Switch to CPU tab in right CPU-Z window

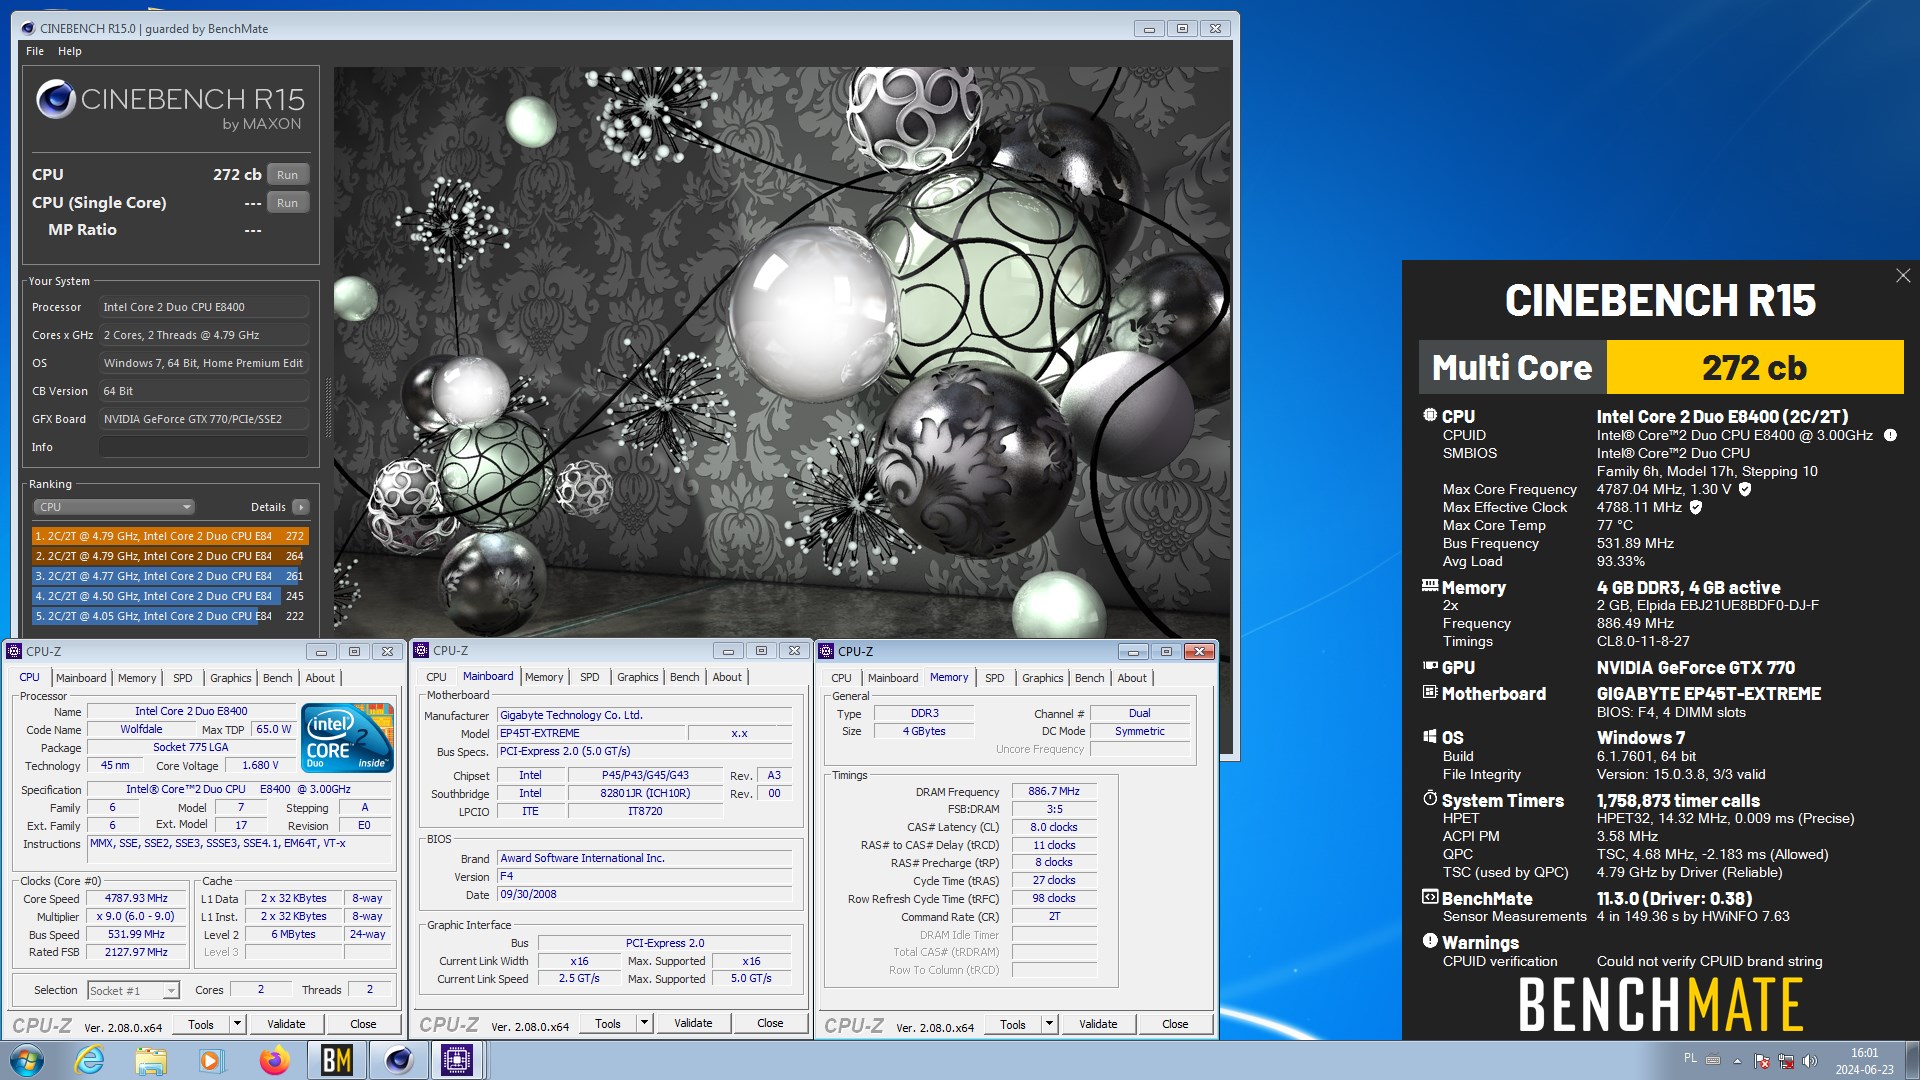click(842, 678)
